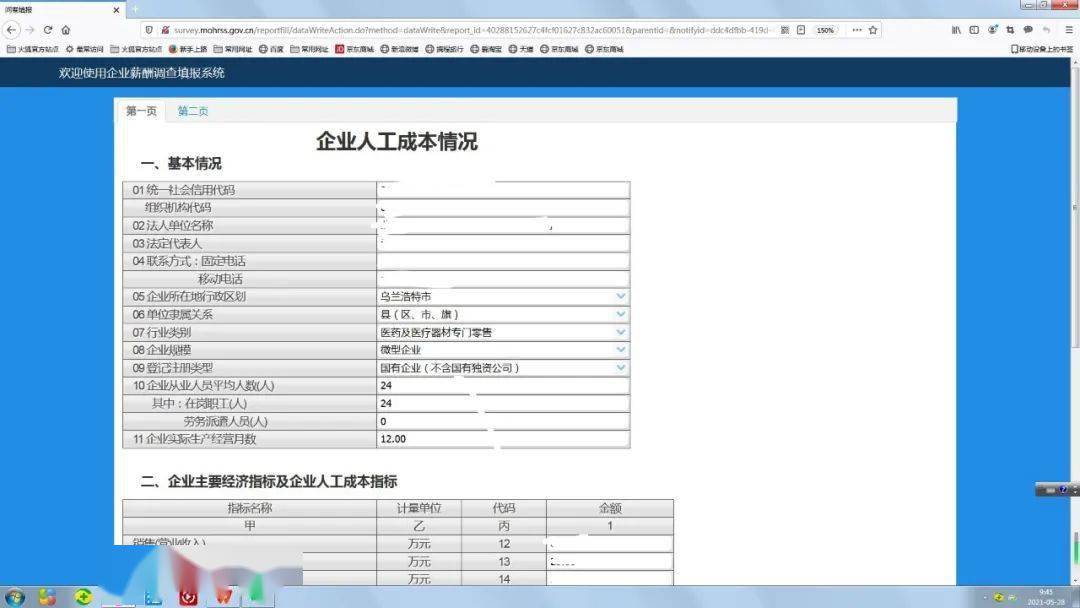Close the current browser tab
The image size is (1080, 608).
[116, 10]
